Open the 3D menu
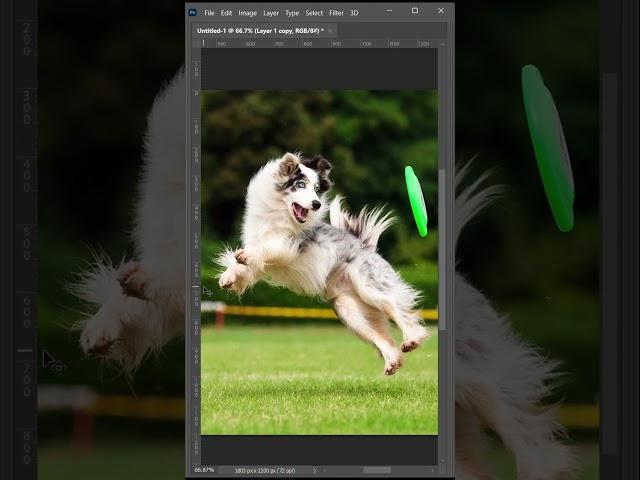The height and width of the screenshot is (480, 640). [x=354, y=13]
